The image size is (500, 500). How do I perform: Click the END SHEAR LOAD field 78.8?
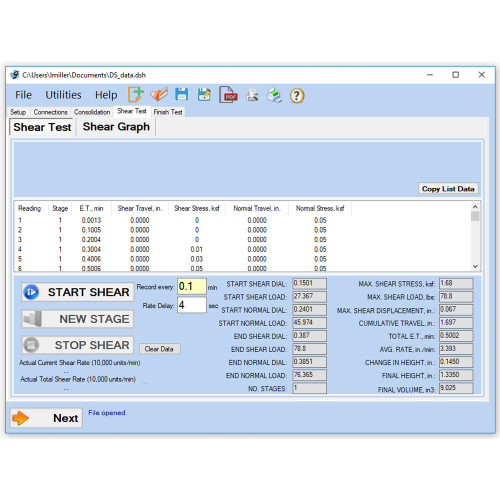[309, 349]
